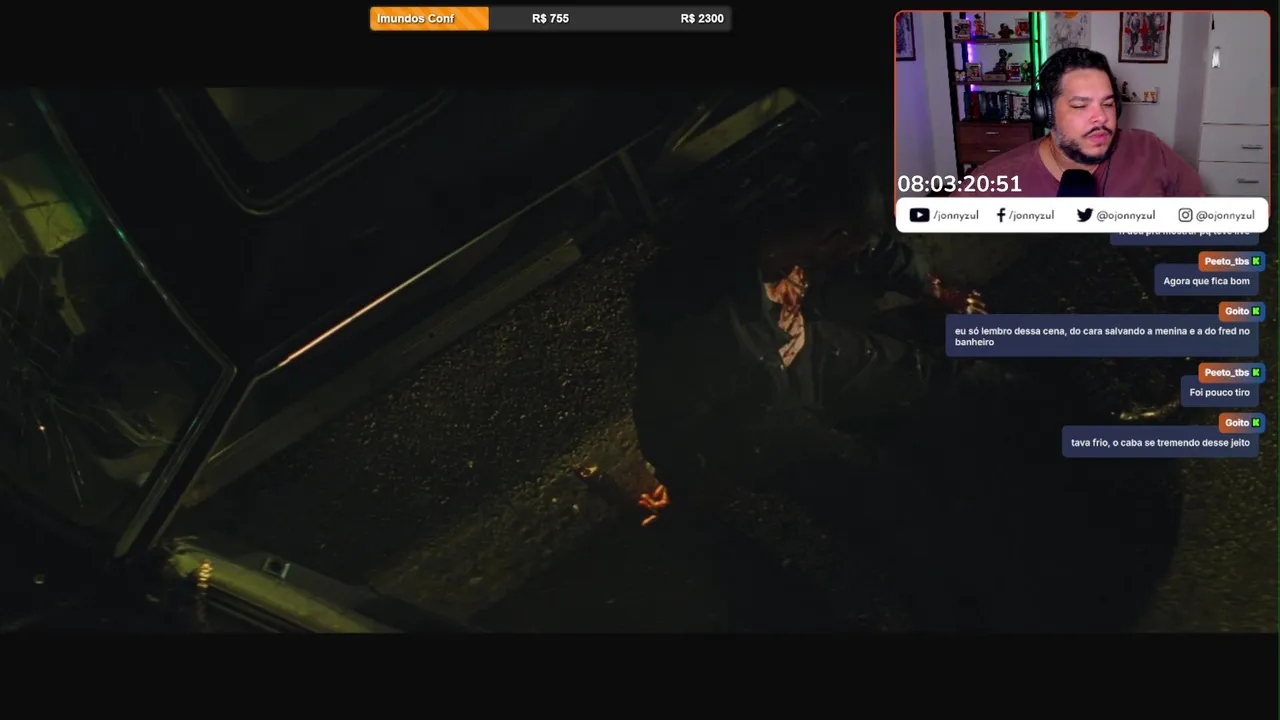The height and width of the screenshot is (720, 1280).
Task: Click username Goito above 'tava frio' message
Action: coord(1237,422)
